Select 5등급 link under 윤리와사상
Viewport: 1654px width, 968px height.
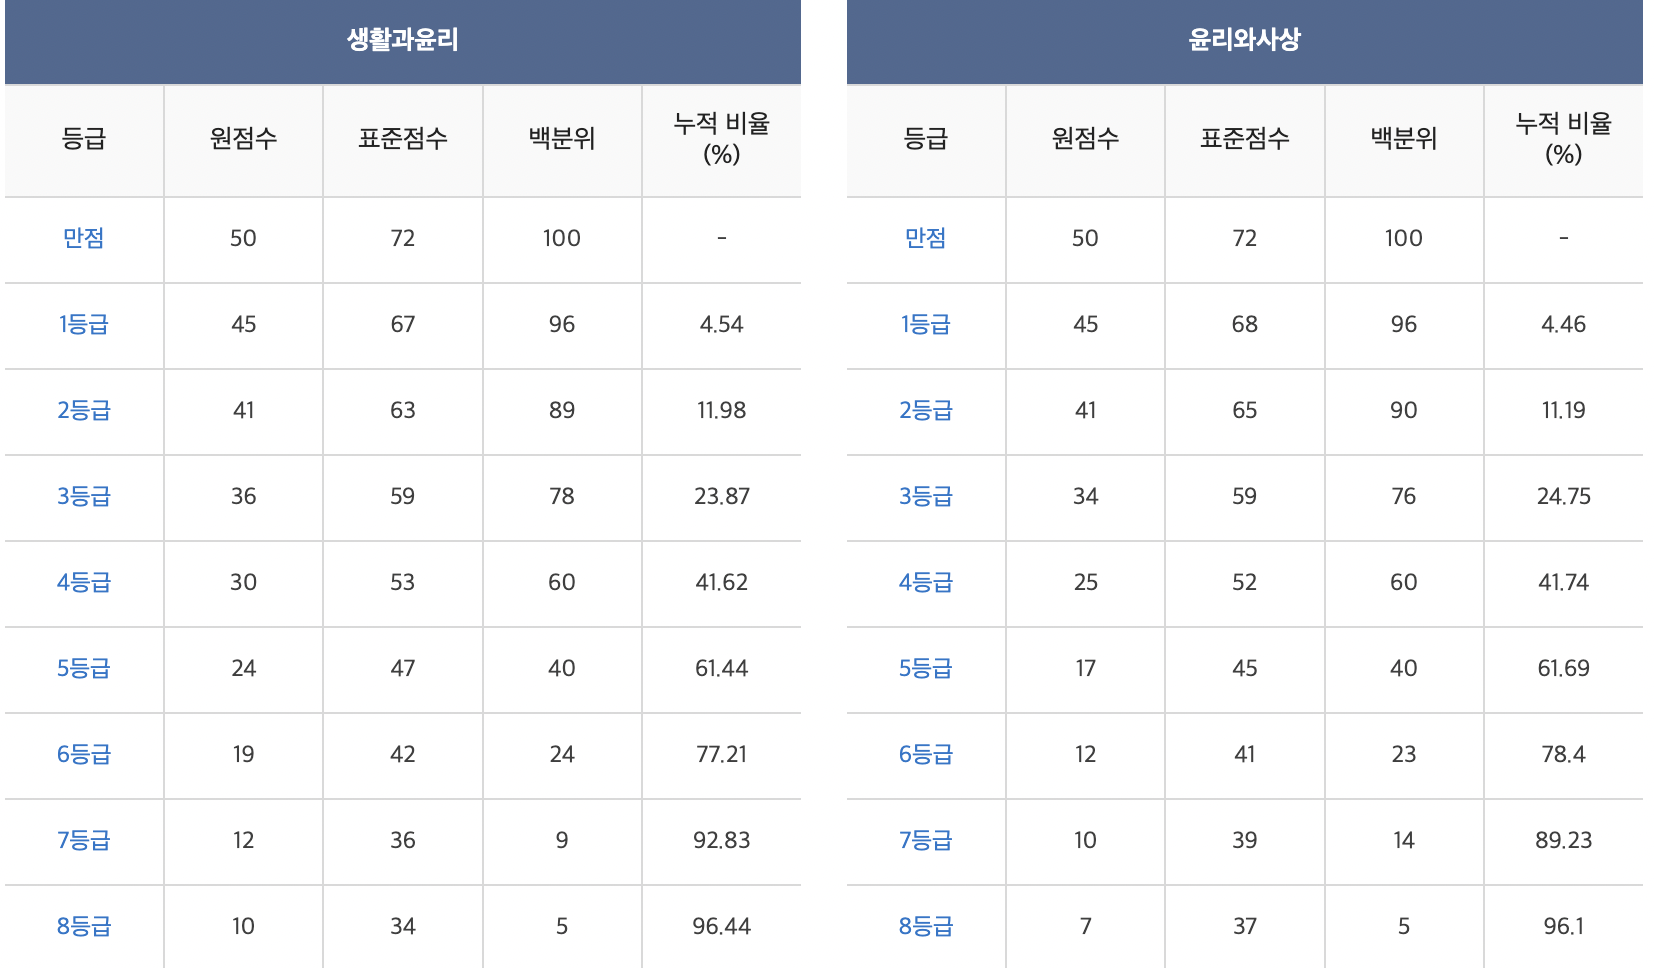(x=926, y=668)
